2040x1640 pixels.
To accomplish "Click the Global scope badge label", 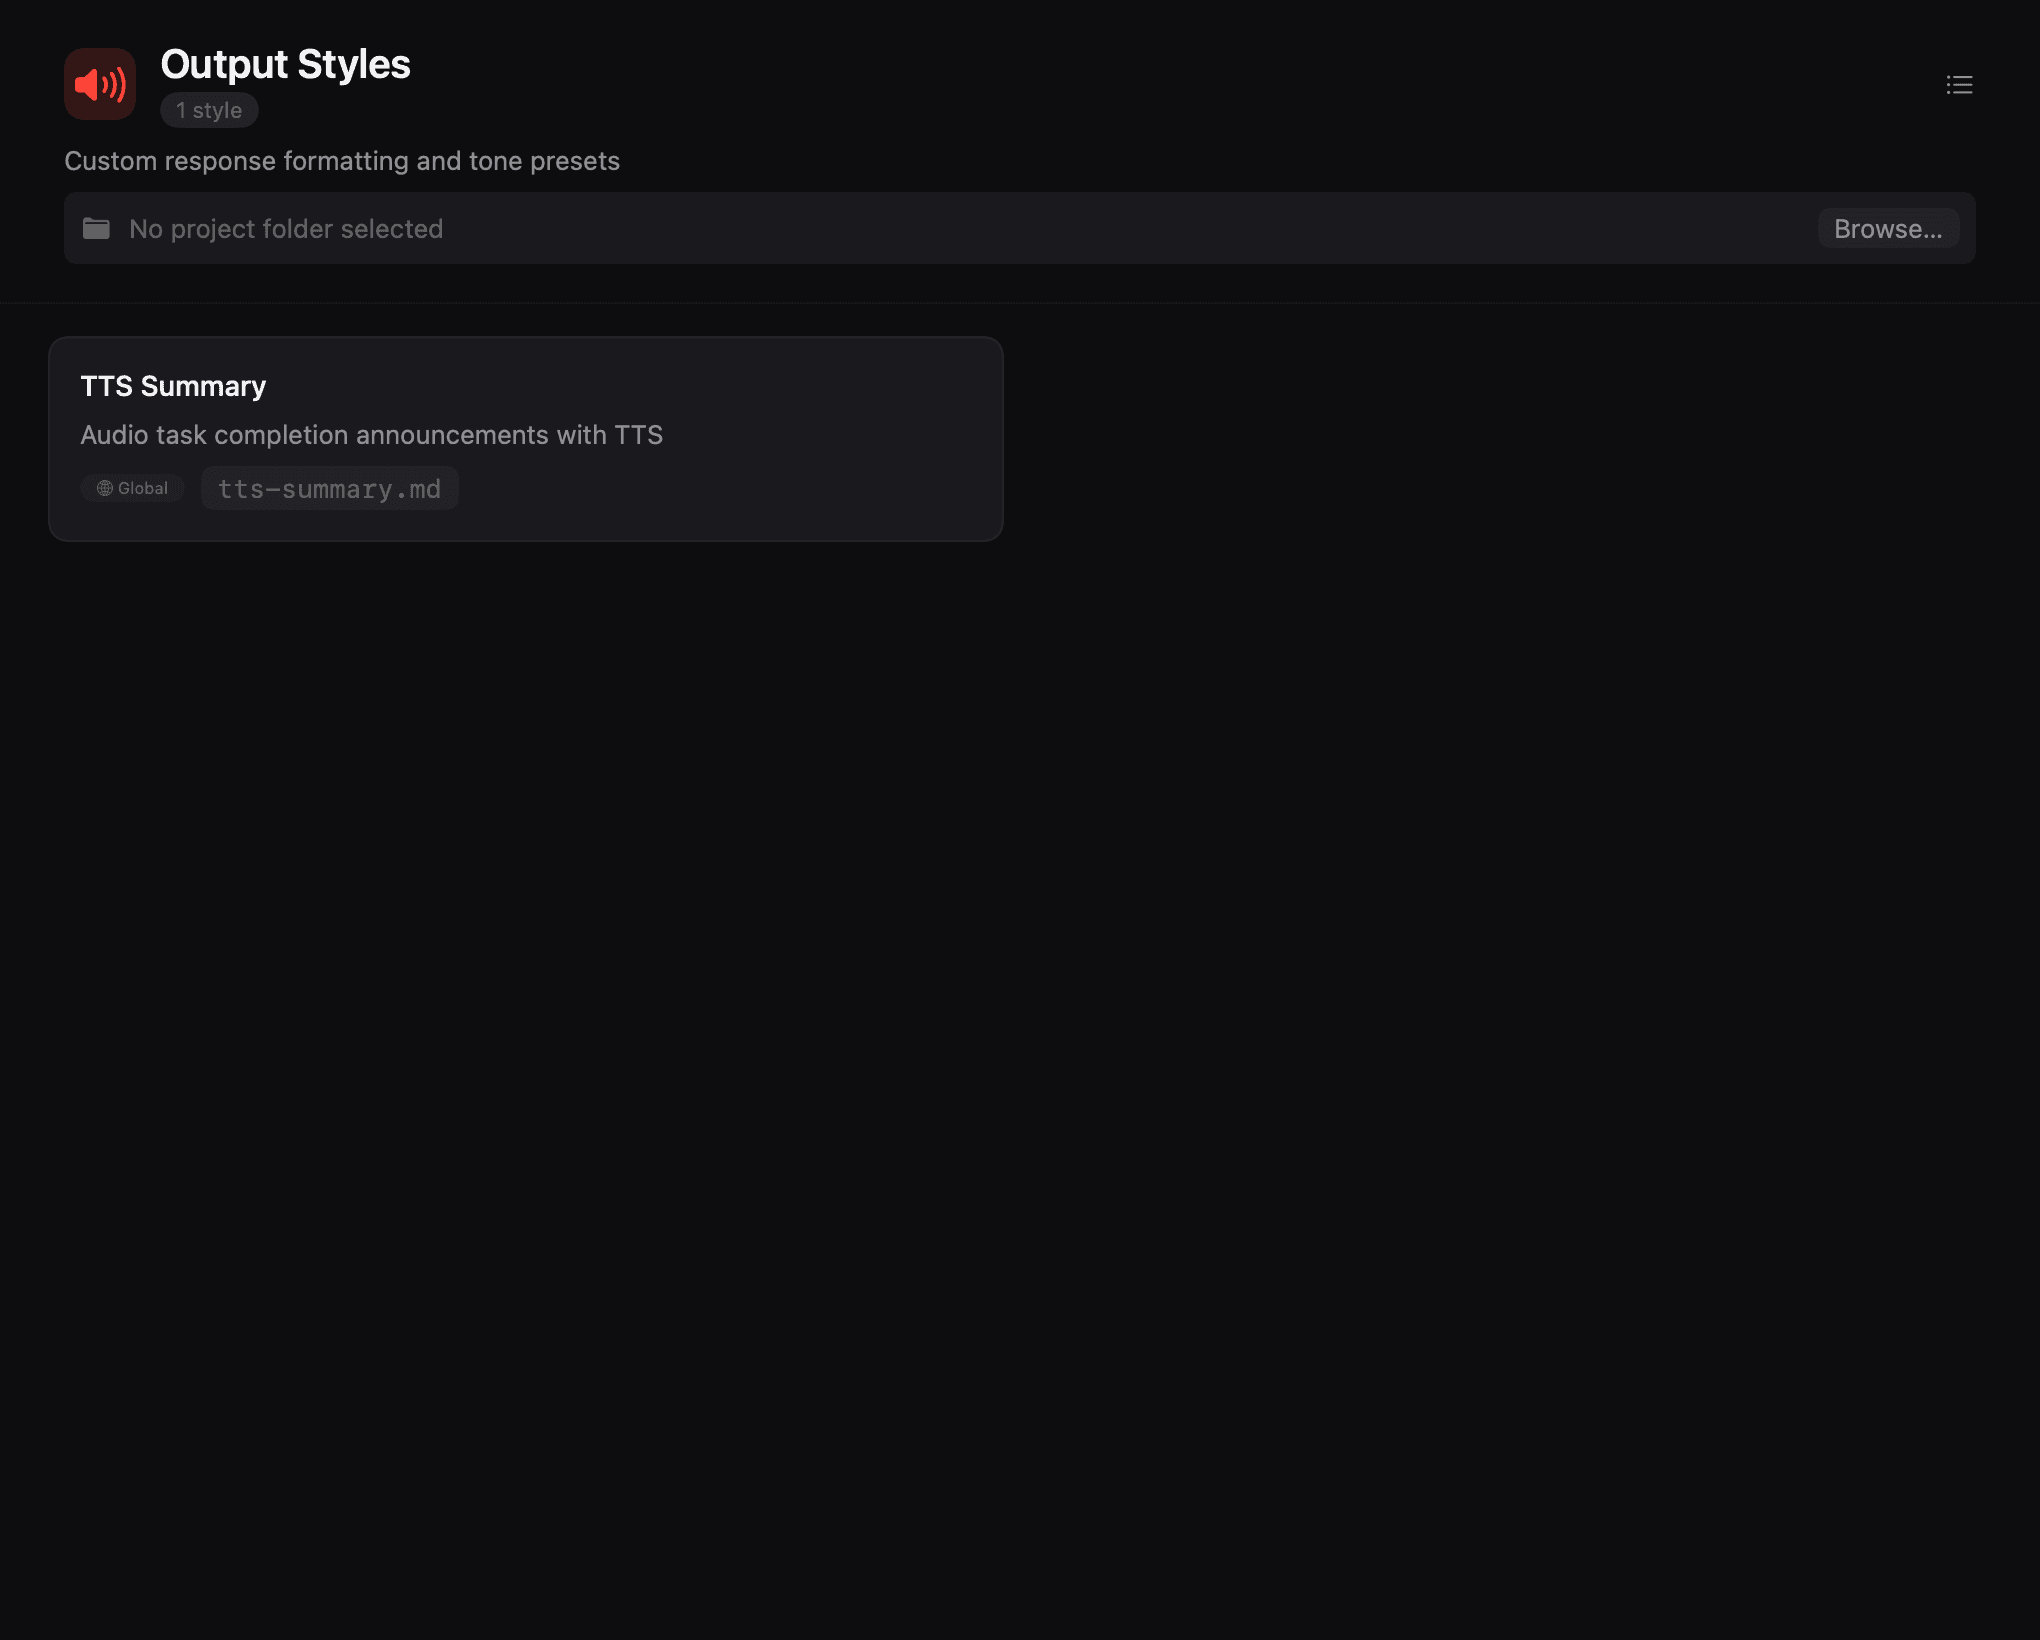I will point(143,488).
